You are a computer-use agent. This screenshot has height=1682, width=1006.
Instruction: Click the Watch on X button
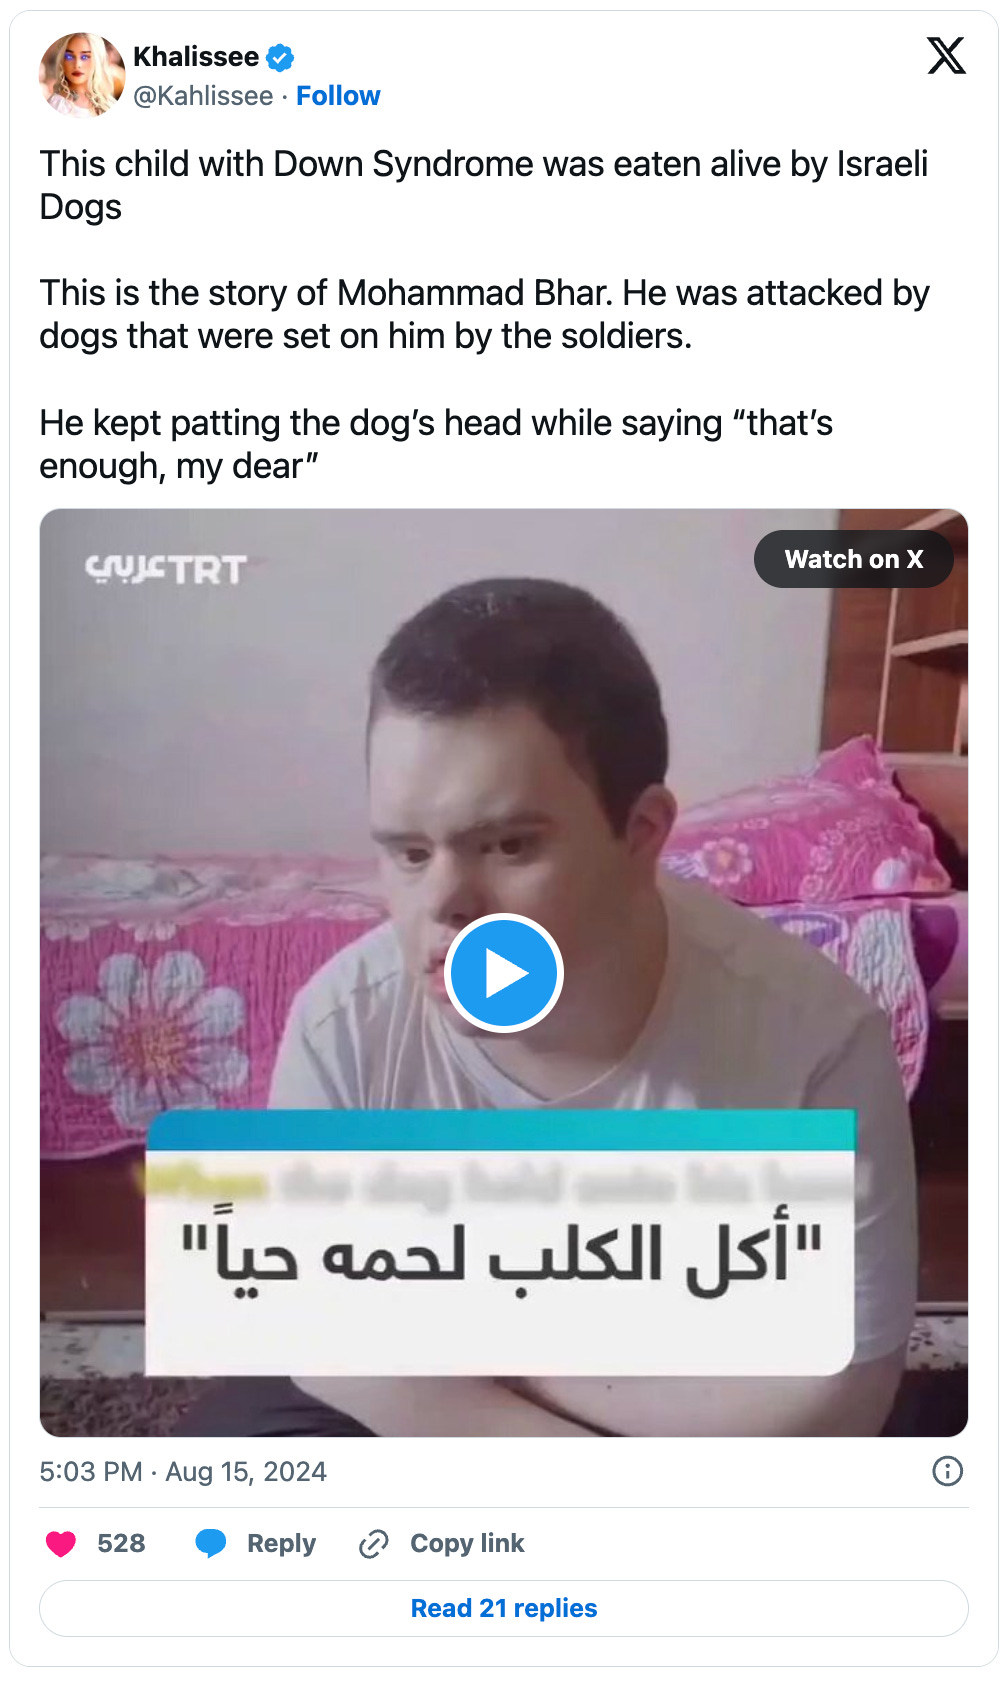pos(853,559)
